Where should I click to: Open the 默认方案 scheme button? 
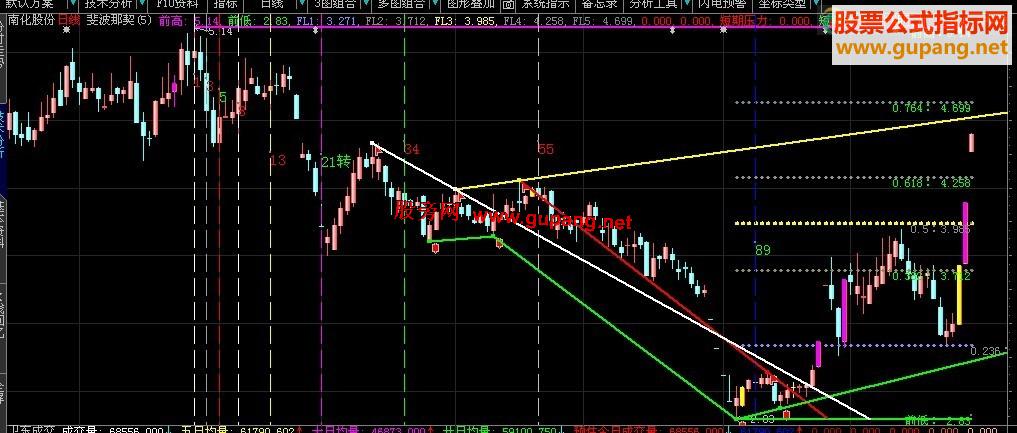[x=30, y=4]
